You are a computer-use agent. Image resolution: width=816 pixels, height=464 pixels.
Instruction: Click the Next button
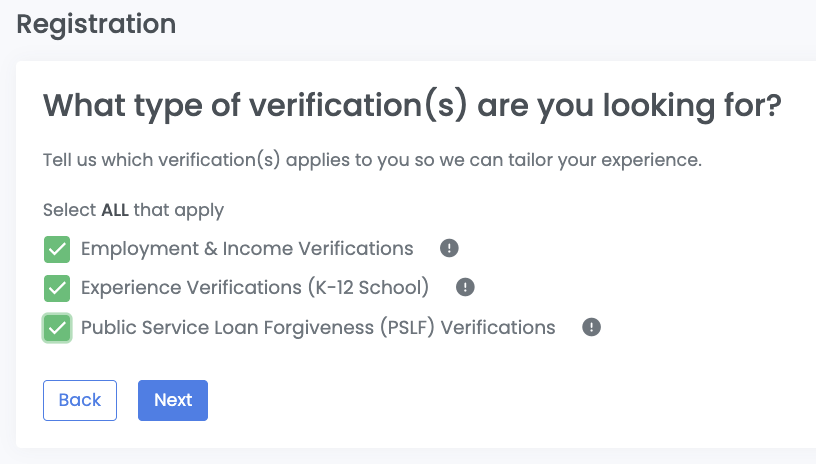[x=173, y=400]
